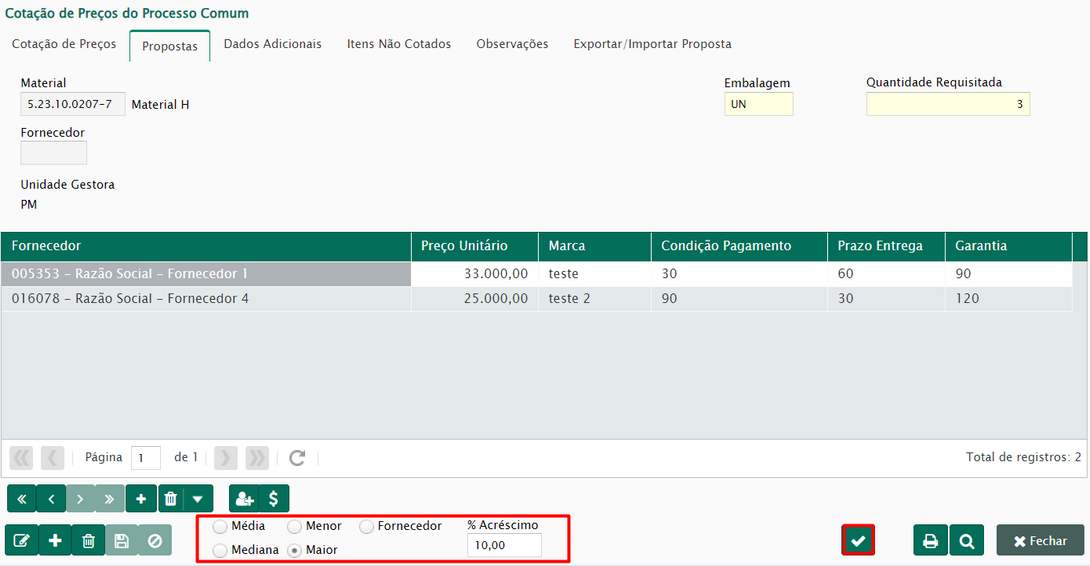
Task: Open Exportar/Importar Proposta tab
Action: click(x=652, y=44)
